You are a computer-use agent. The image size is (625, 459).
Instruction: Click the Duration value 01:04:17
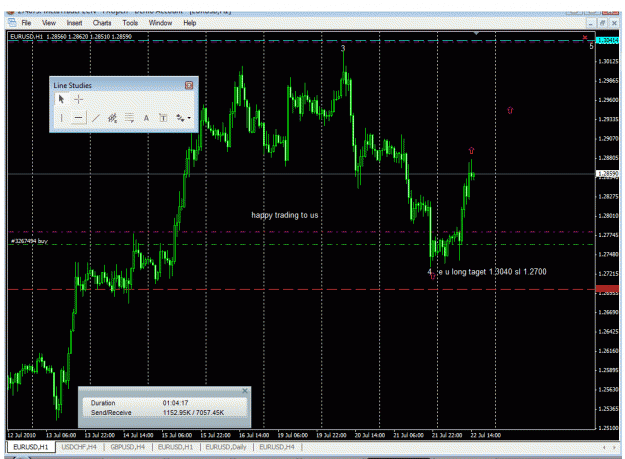(x=175, y=403)
